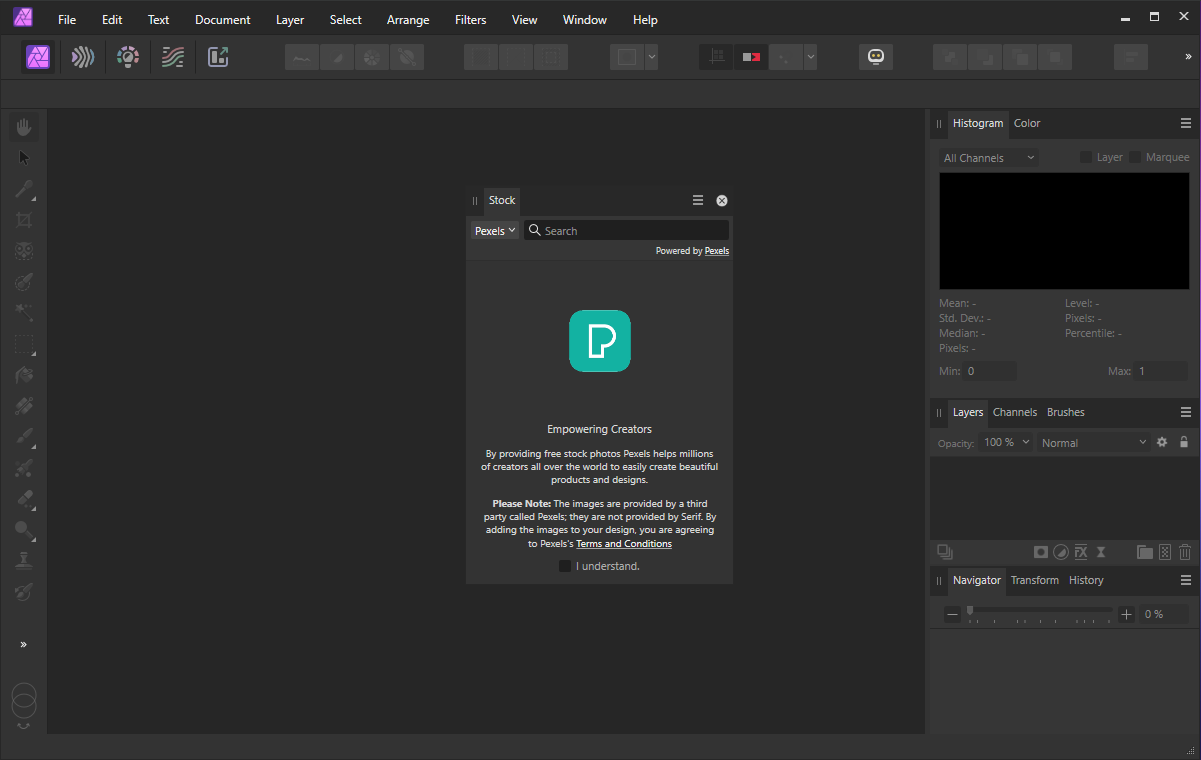Enable the Layer checkbox in Histogram
The height and width of the screenshot is (760, 1201).
(1086, 157)
